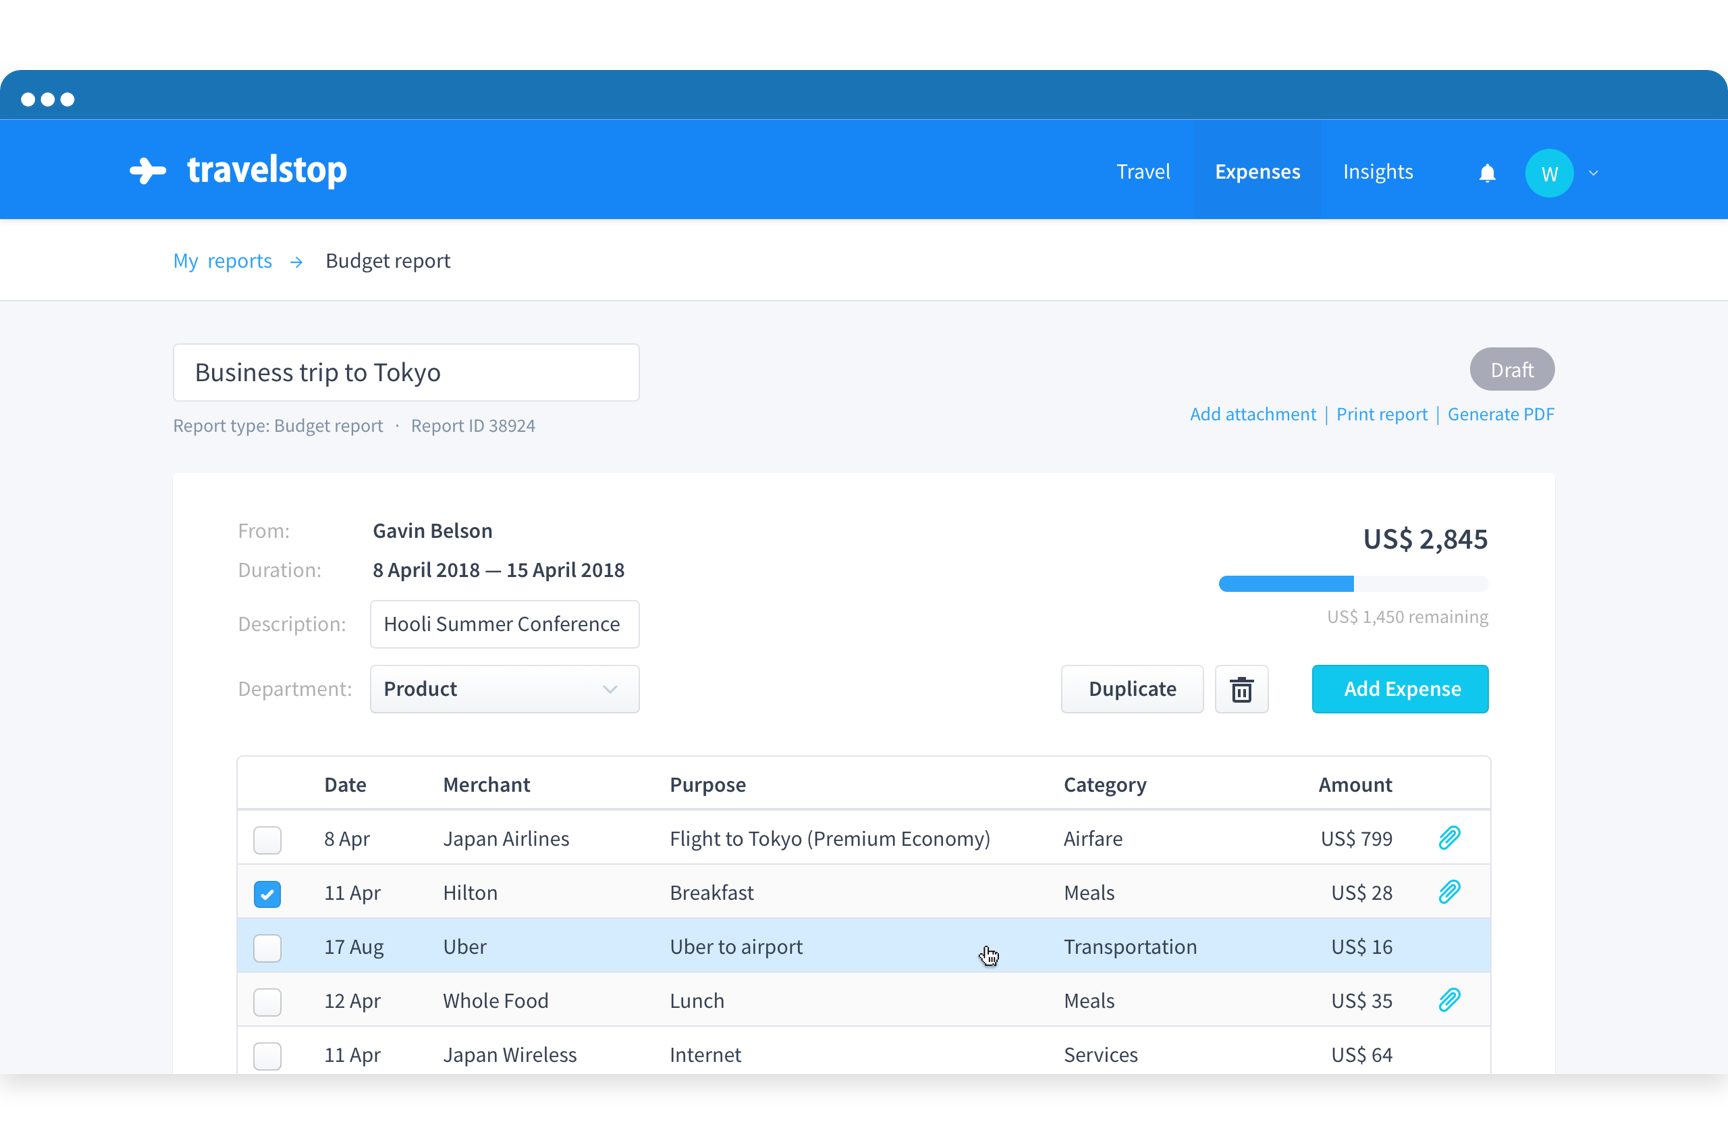Select the Uber to airport checkbox
Viewport: 1728px width, 1144px height.
tap(267, 948)
